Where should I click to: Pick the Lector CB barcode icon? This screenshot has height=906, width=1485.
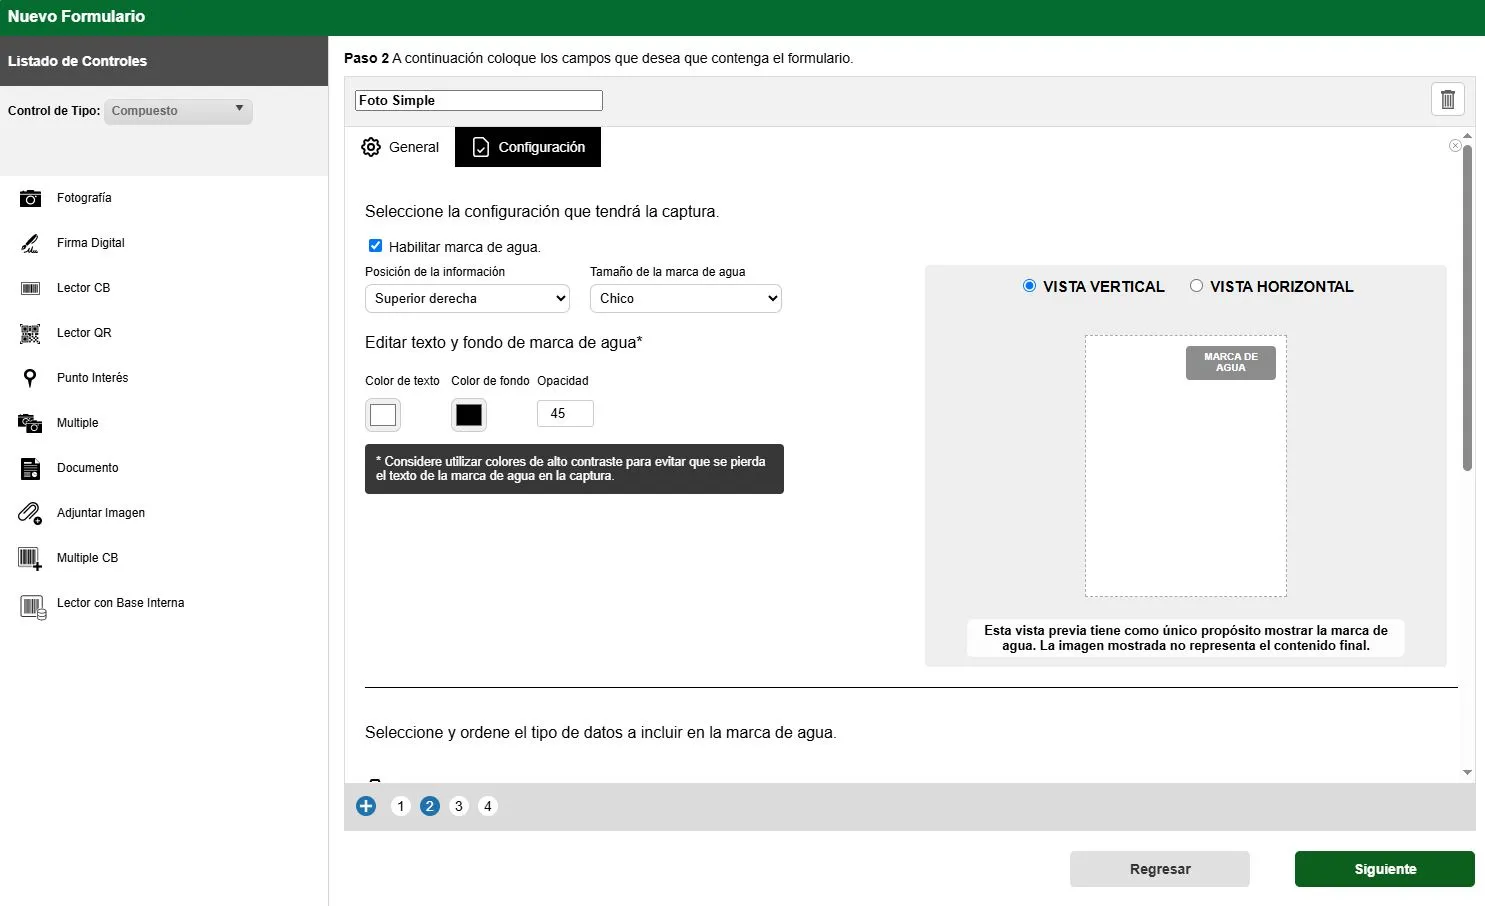tap(31, 288)
